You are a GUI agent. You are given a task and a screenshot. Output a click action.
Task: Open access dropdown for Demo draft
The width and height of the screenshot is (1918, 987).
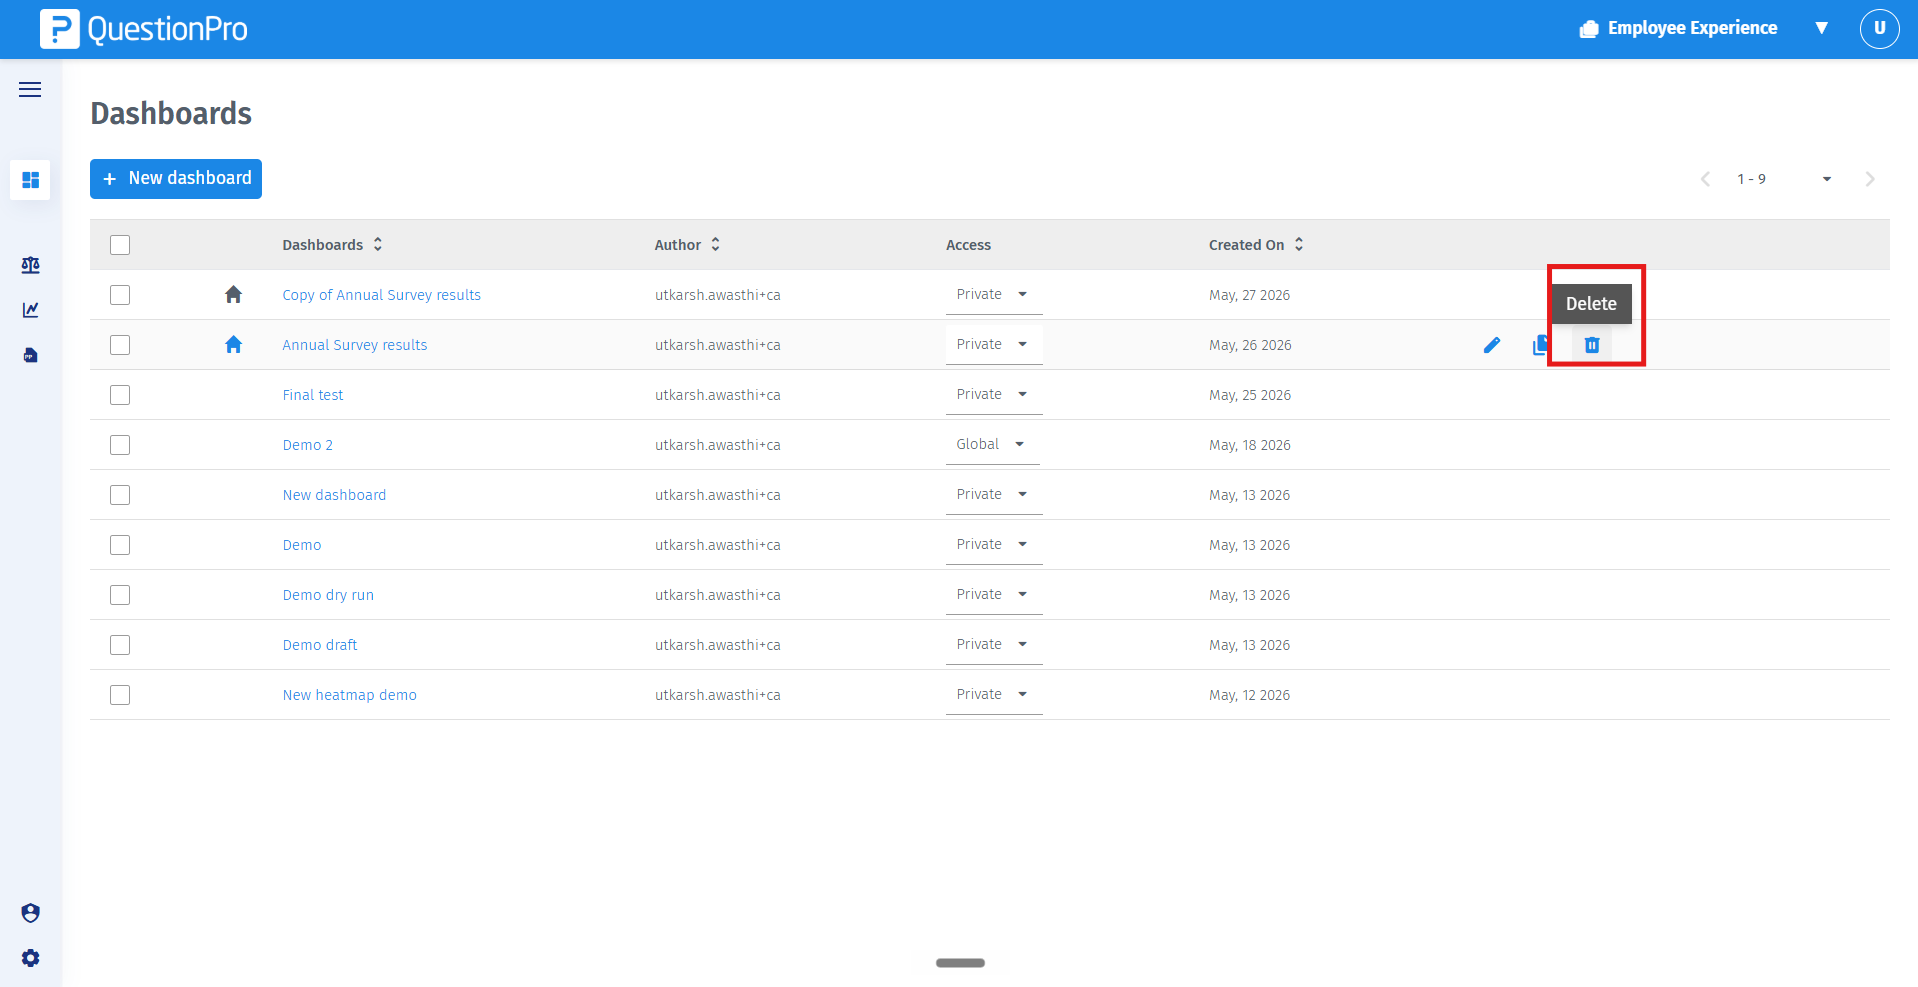pos(994,644)
